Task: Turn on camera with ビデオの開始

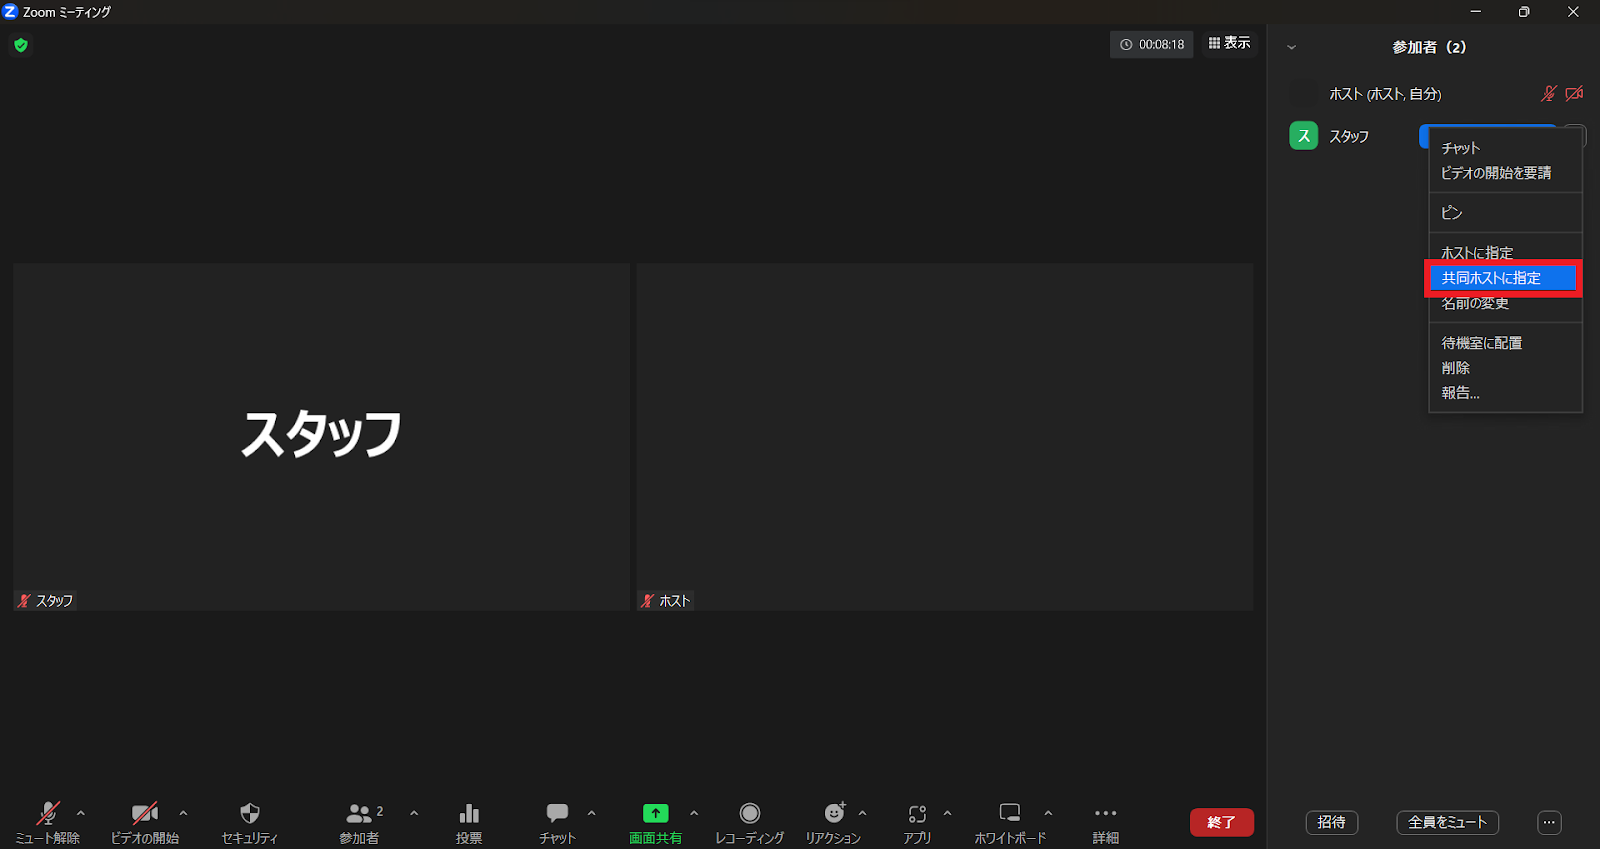Action: pyautogui.click(x=145, y=814)
